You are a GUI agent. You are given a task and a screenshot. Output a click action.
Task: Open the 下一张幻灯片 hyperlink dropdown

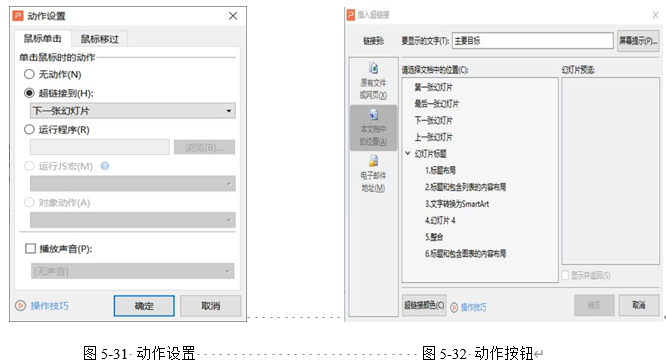133,111
